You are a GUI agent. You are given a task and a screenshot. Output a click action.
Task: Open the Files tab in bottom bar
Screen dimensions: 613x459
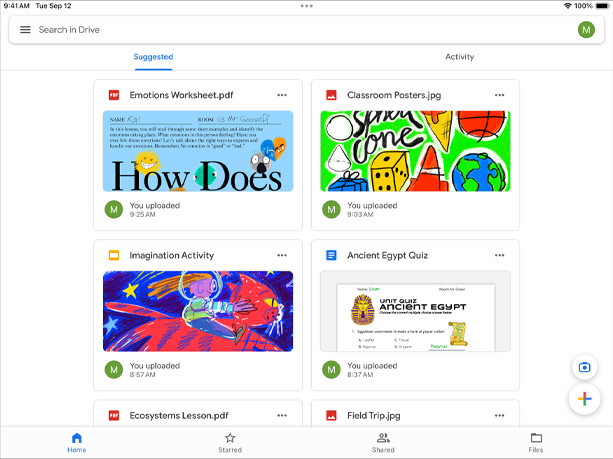[536, 442]
